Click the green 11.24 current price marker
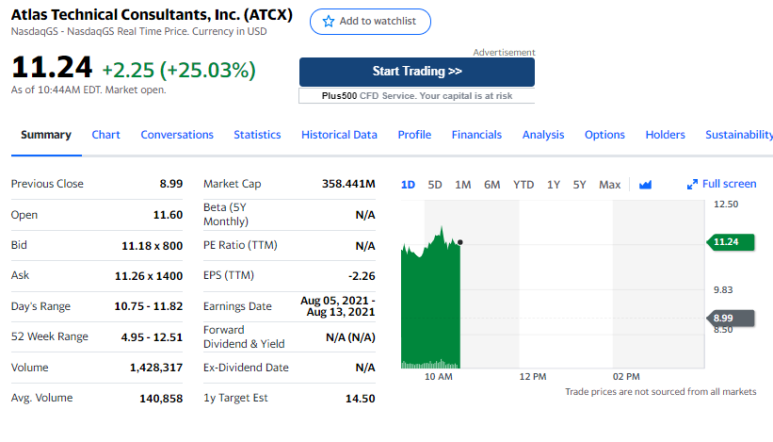 (x=731, y=242)
